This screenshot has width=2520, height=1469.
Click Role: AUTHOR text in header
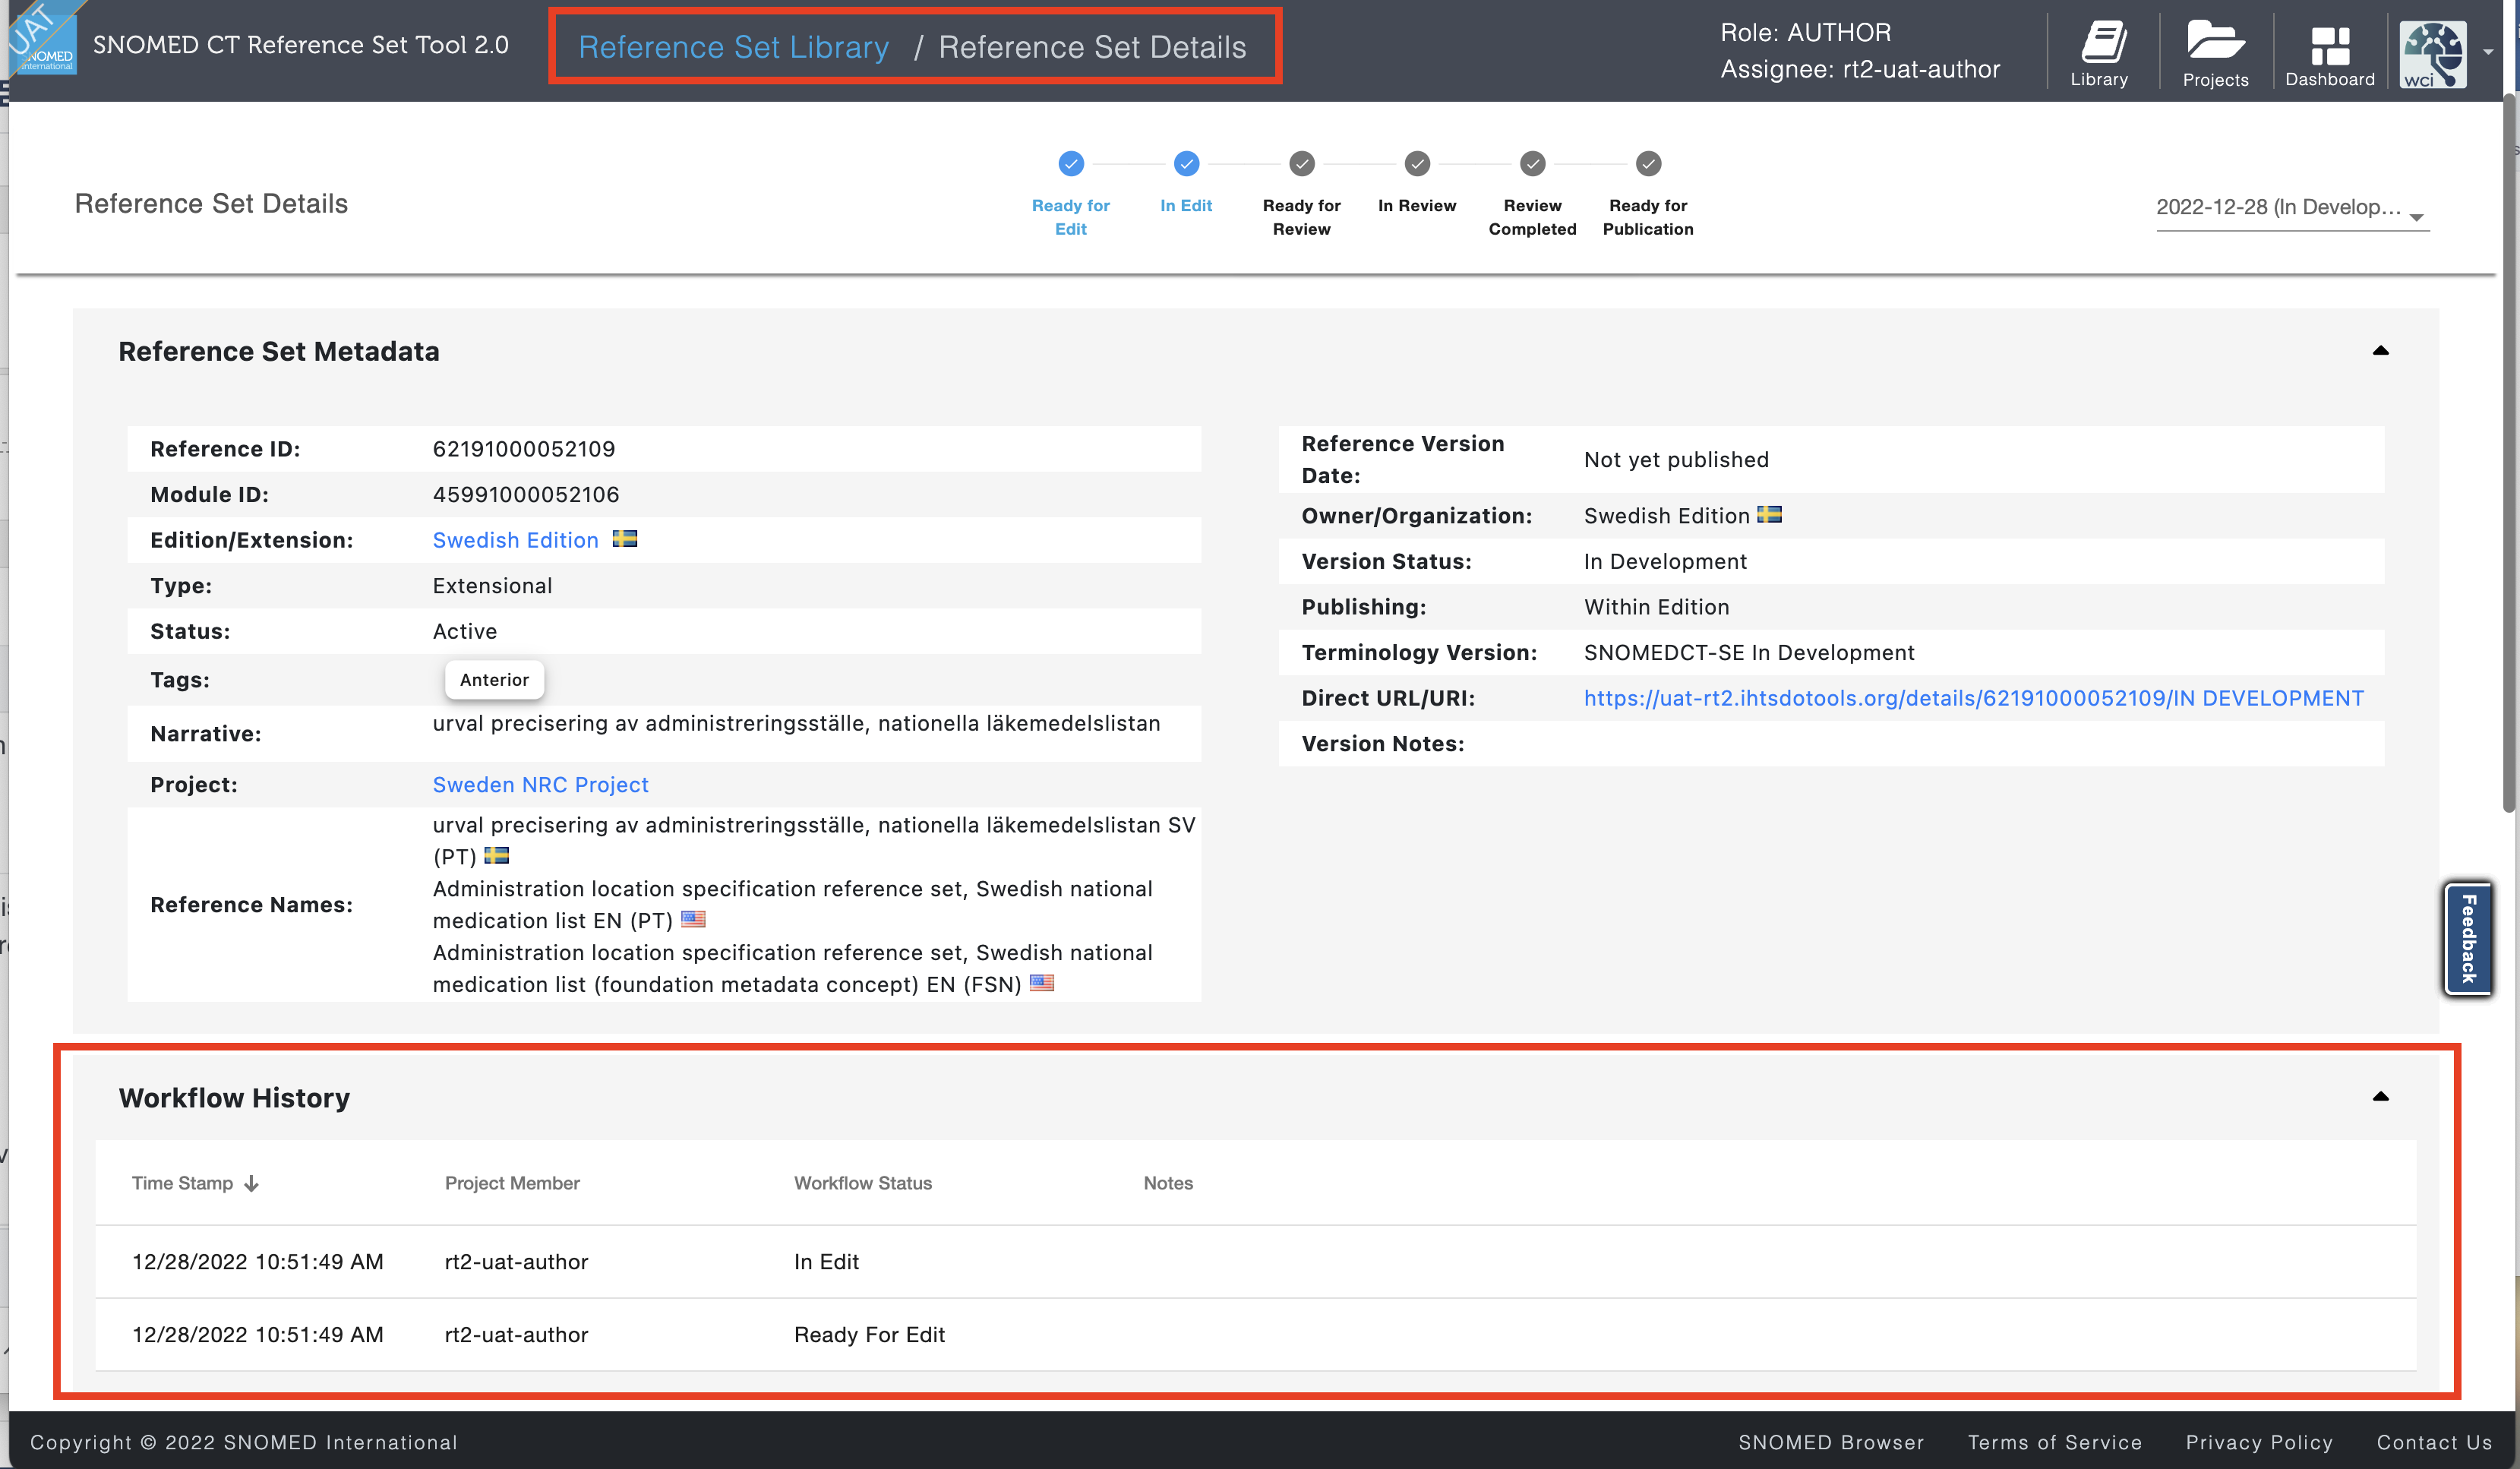tap(1805, 32)
